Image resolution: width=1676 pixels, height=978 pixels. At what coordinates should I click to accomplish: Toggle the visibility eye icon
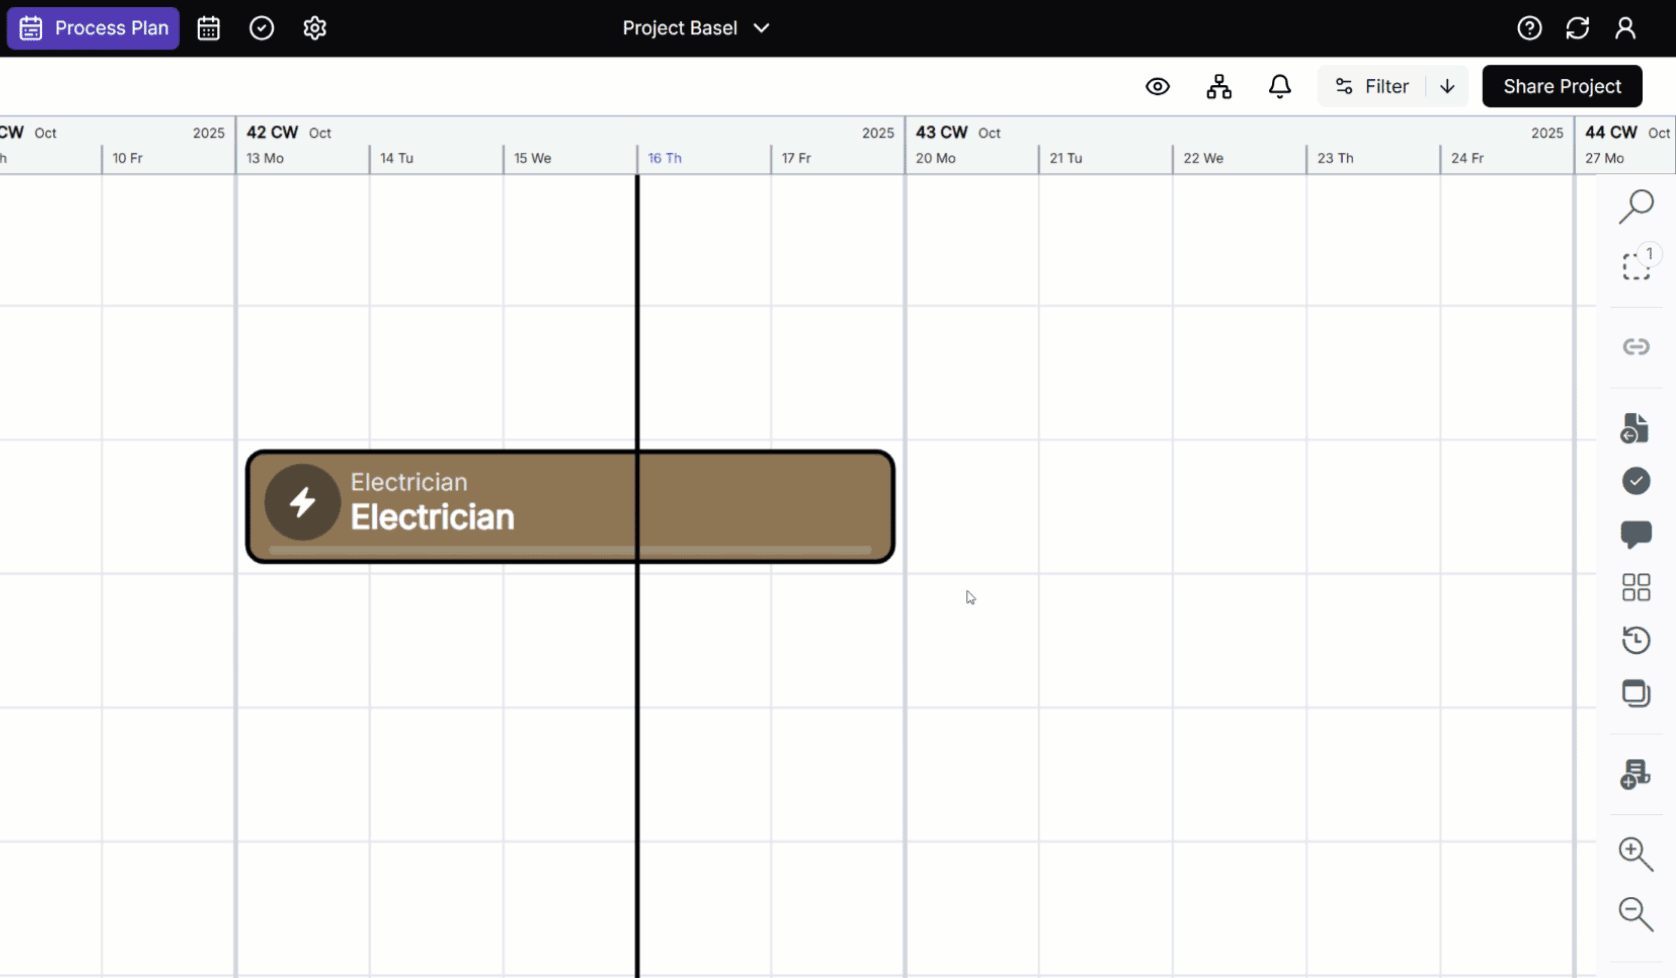(1157, 86)
